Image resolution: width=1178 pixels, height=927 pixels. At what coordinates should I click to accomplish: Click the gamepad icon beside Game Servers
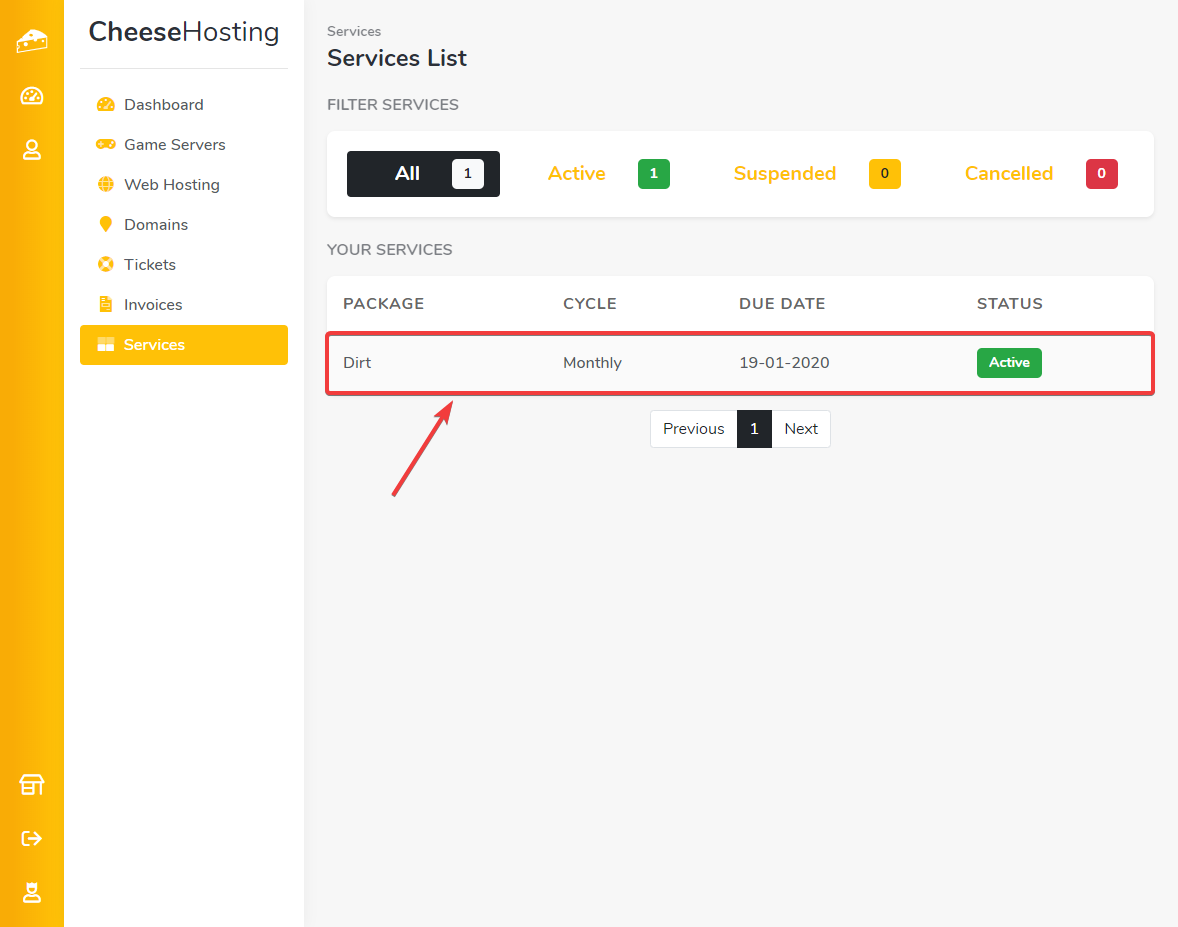coord(105,145)
